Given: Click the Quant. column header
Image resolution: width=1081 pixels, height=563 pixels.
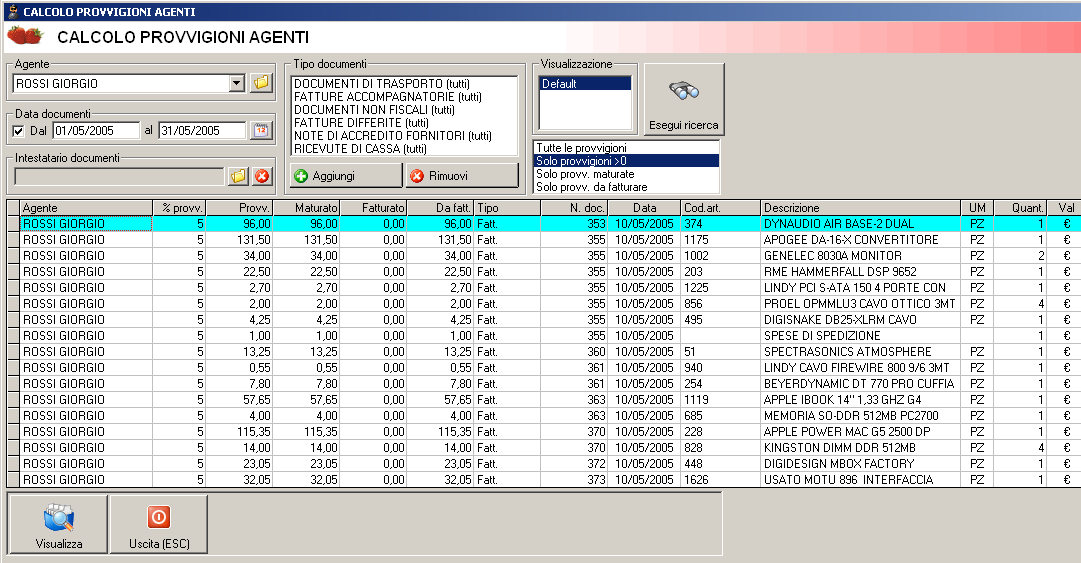Looking at the screenshot, I should tap(1020, 207).
